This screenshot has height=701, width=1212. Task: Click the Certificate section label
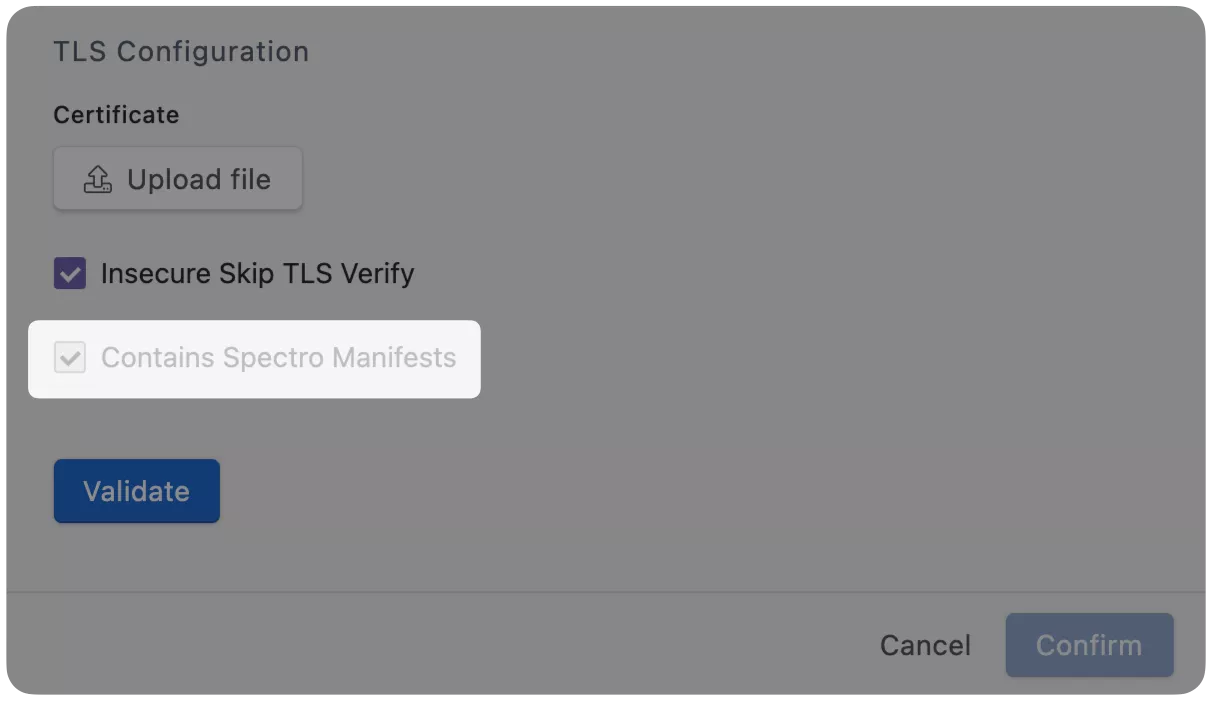point(116,114)
